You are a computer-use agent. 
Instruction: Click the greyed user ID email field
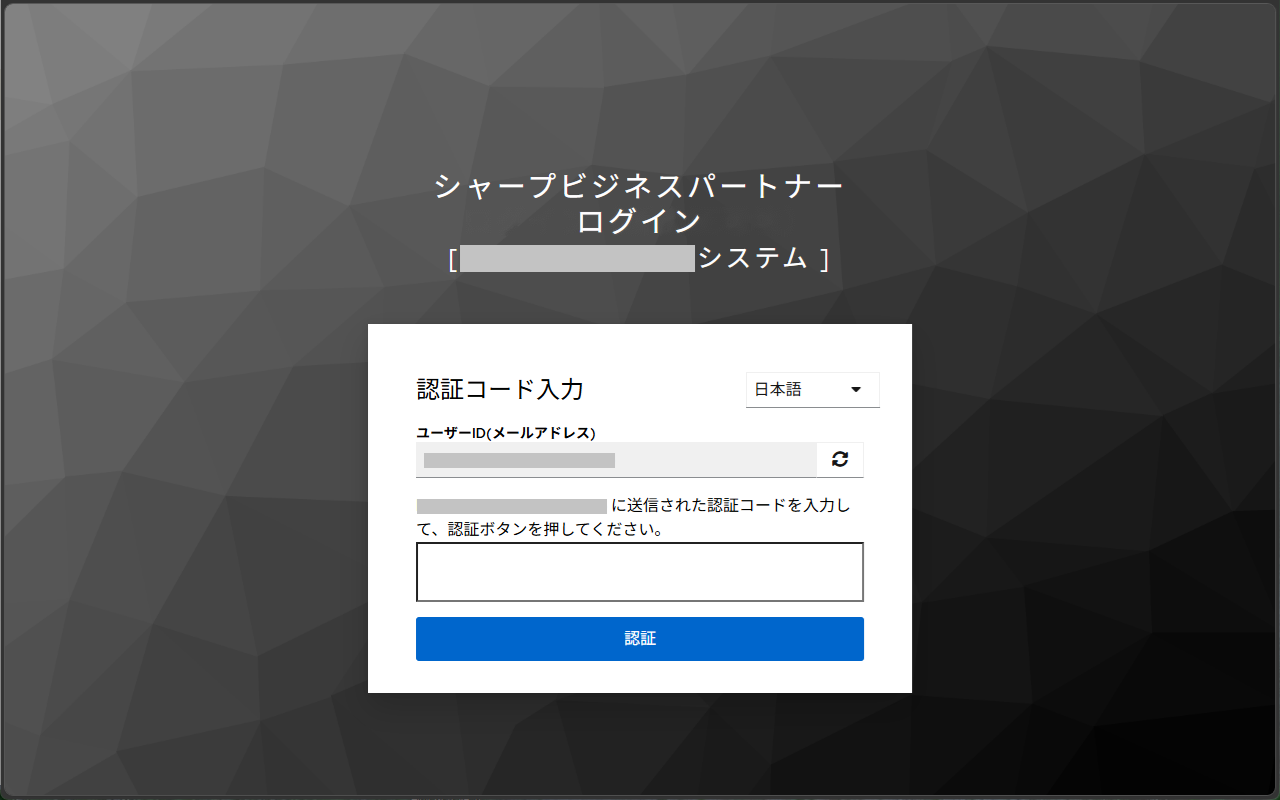click(x=617, y=460)
